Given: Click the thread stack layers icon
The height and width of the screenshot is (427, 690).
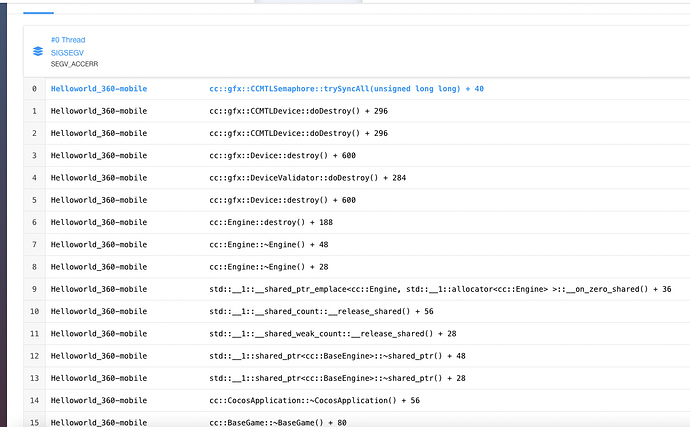Looking at the screenshot, I should 37,51.
